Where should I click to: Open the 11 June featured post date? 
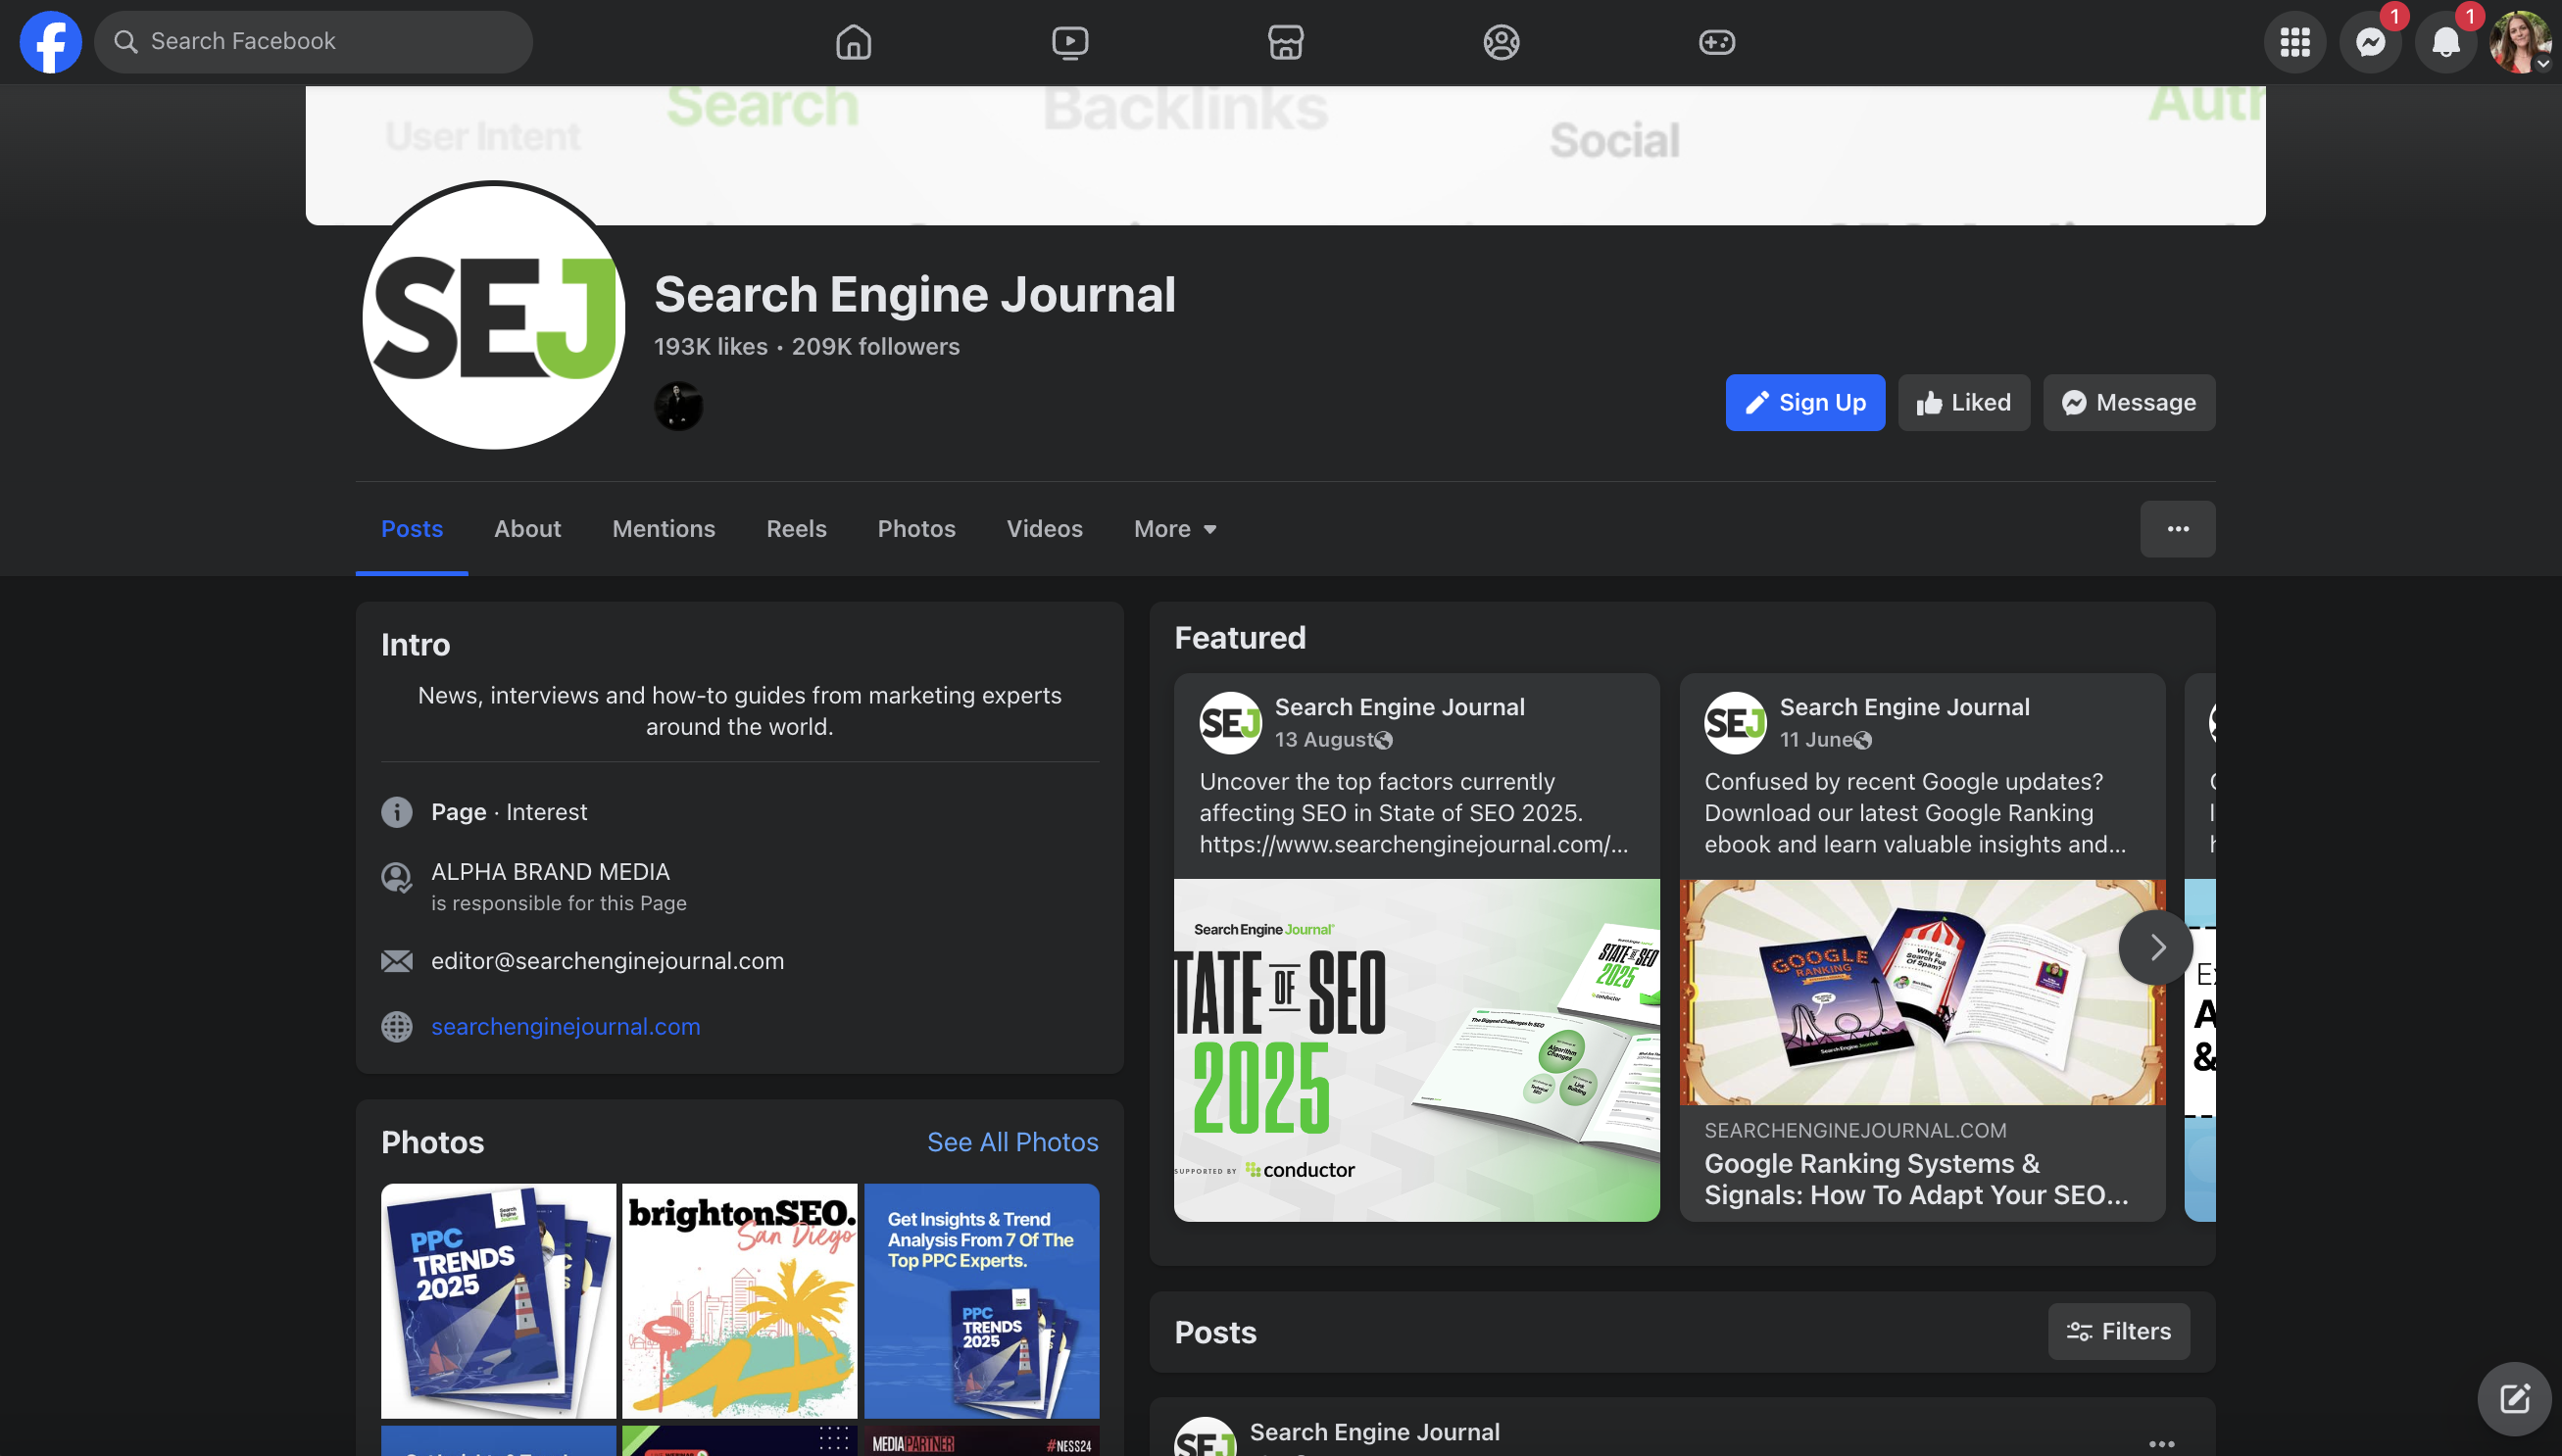1816,740
